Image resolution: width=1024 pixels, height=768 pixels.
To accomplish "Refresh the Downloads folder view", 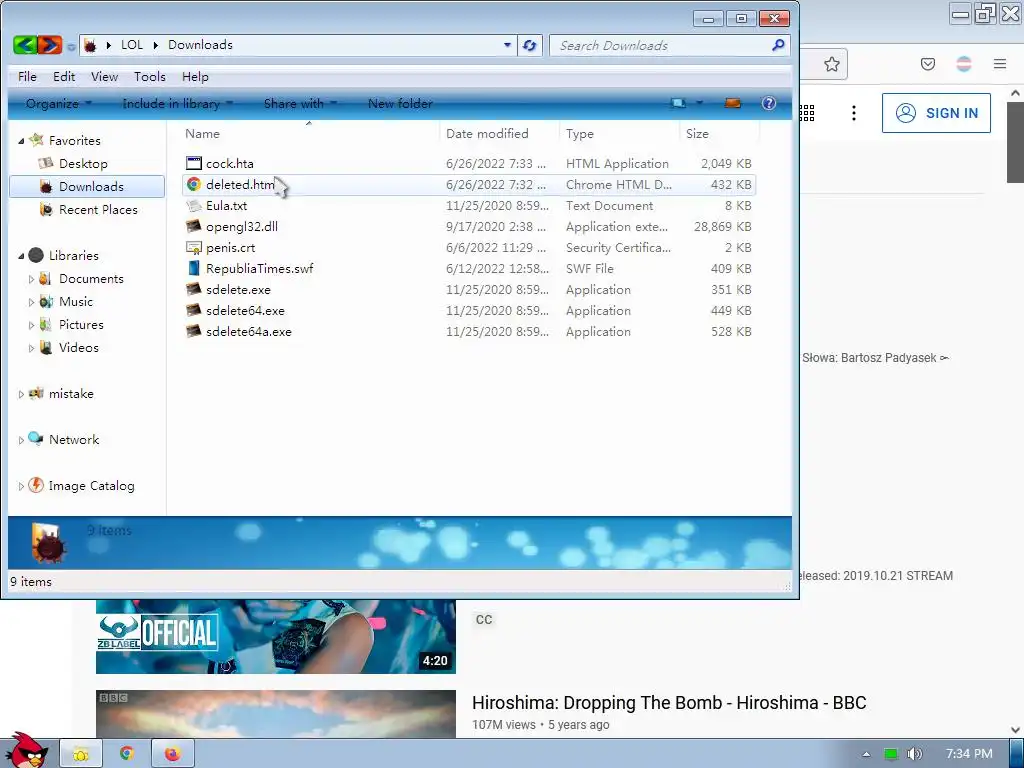I will (x=530, y=45).
